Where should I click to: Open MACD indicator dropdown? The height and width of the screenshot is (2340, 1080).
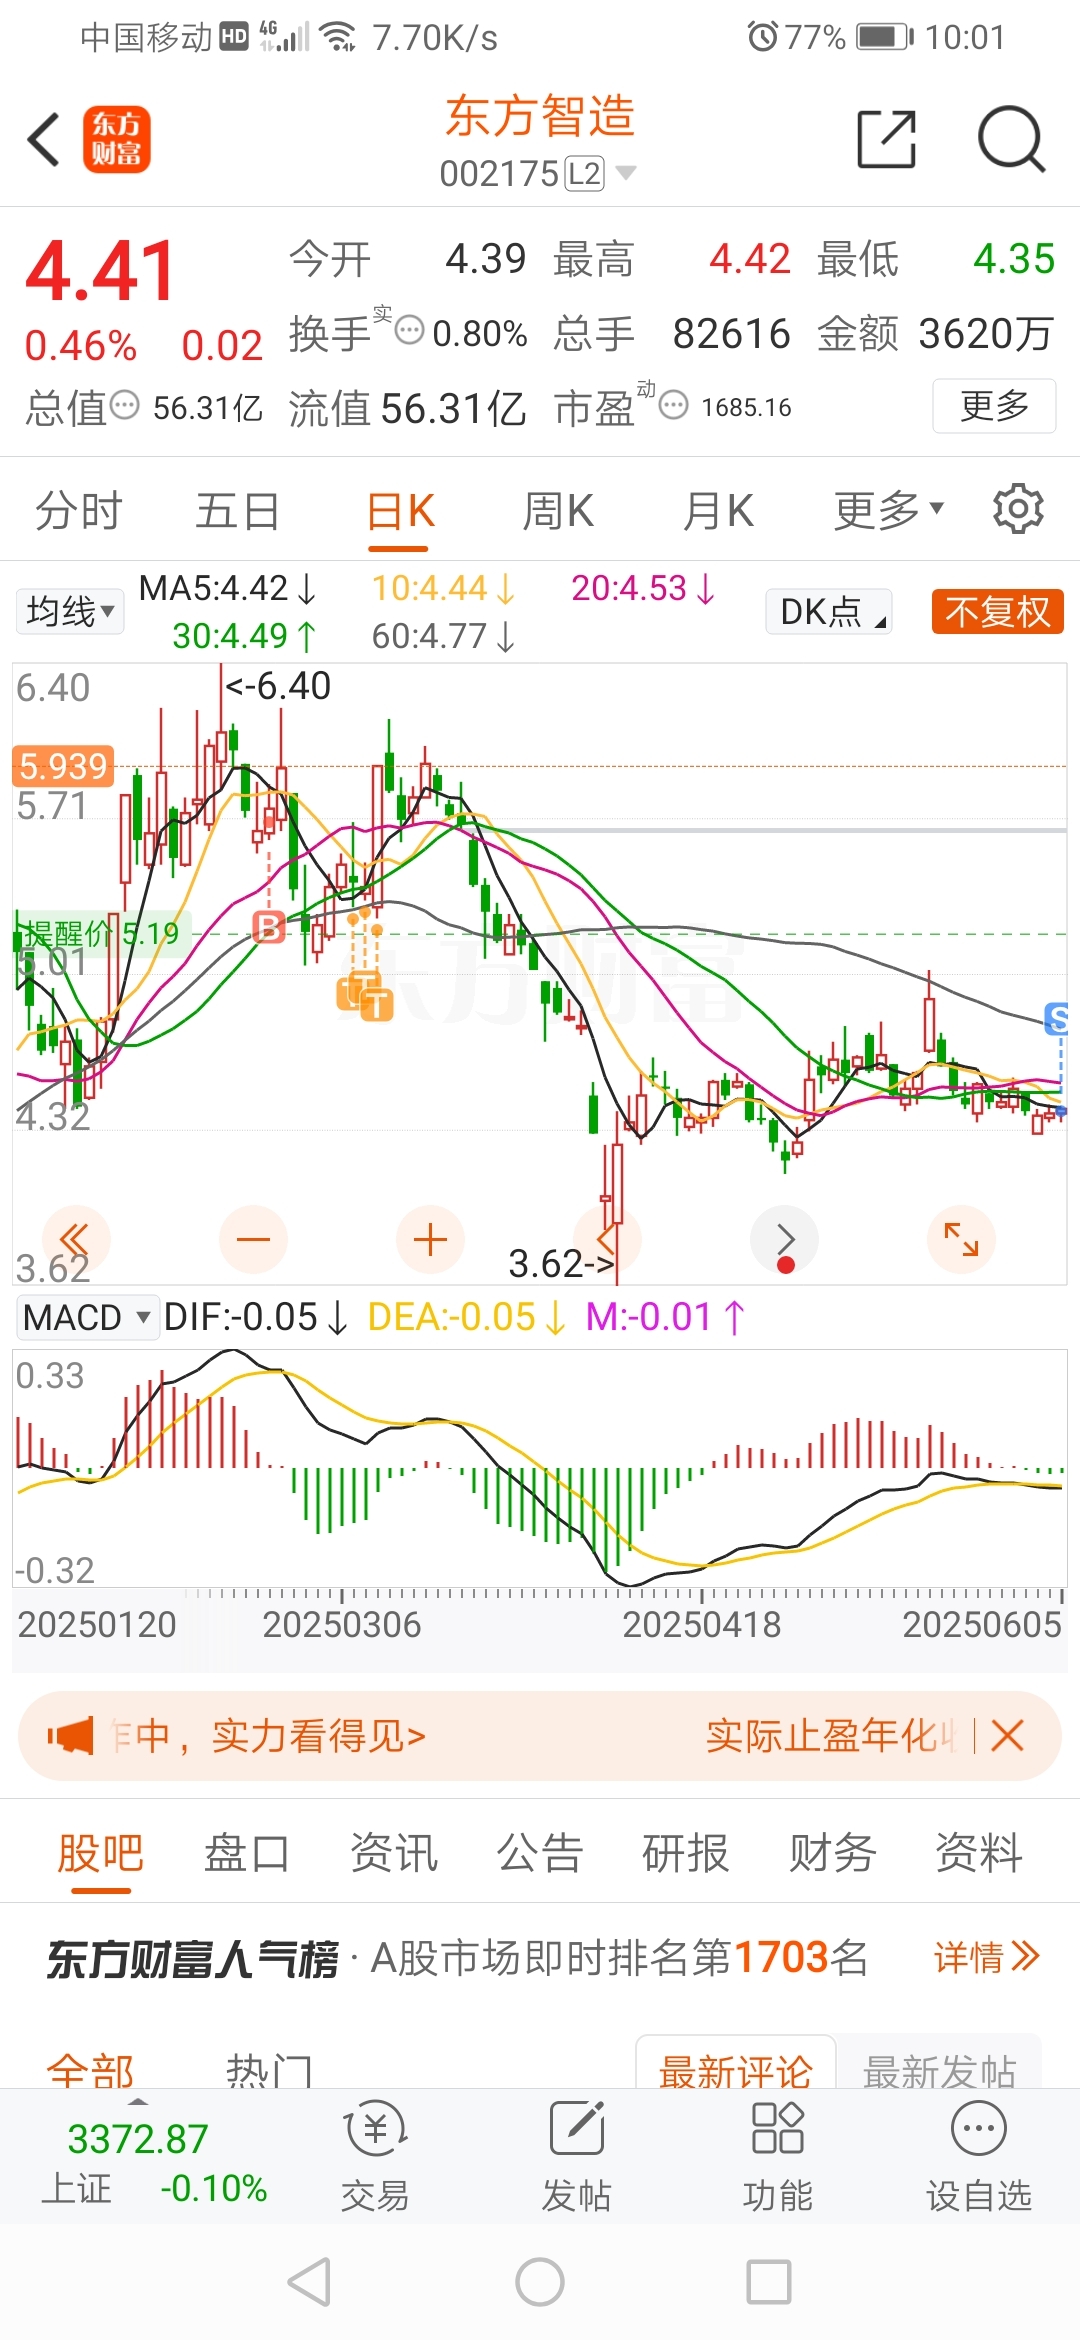[86, 1317]
